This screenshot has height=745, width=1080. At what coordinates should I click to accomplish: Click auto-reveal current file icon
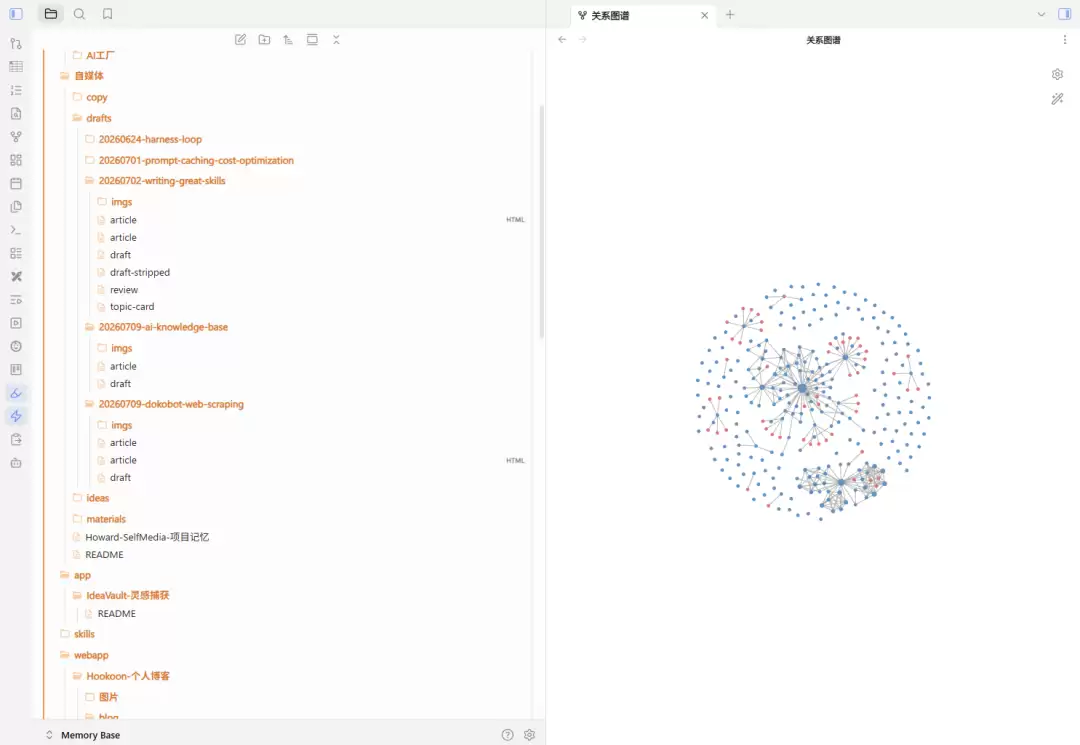(312, 40)
